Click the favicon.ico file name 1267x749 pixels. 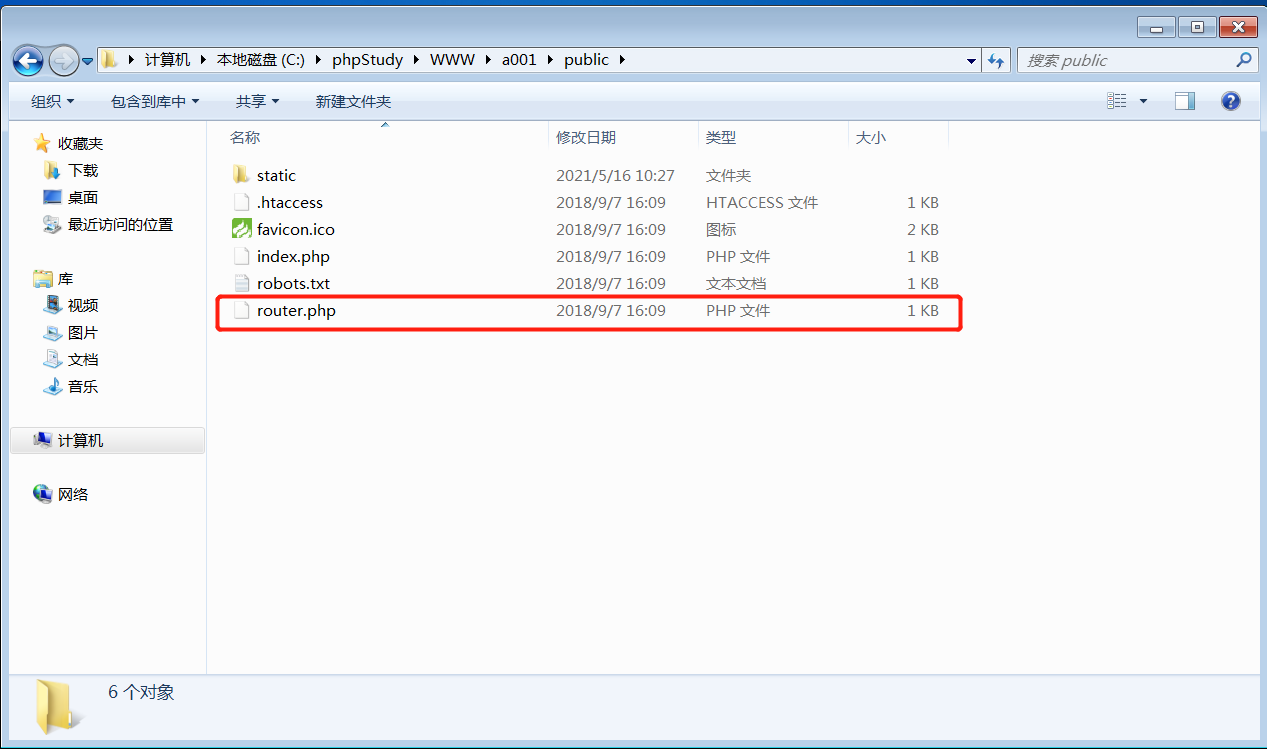click(296, 229)
